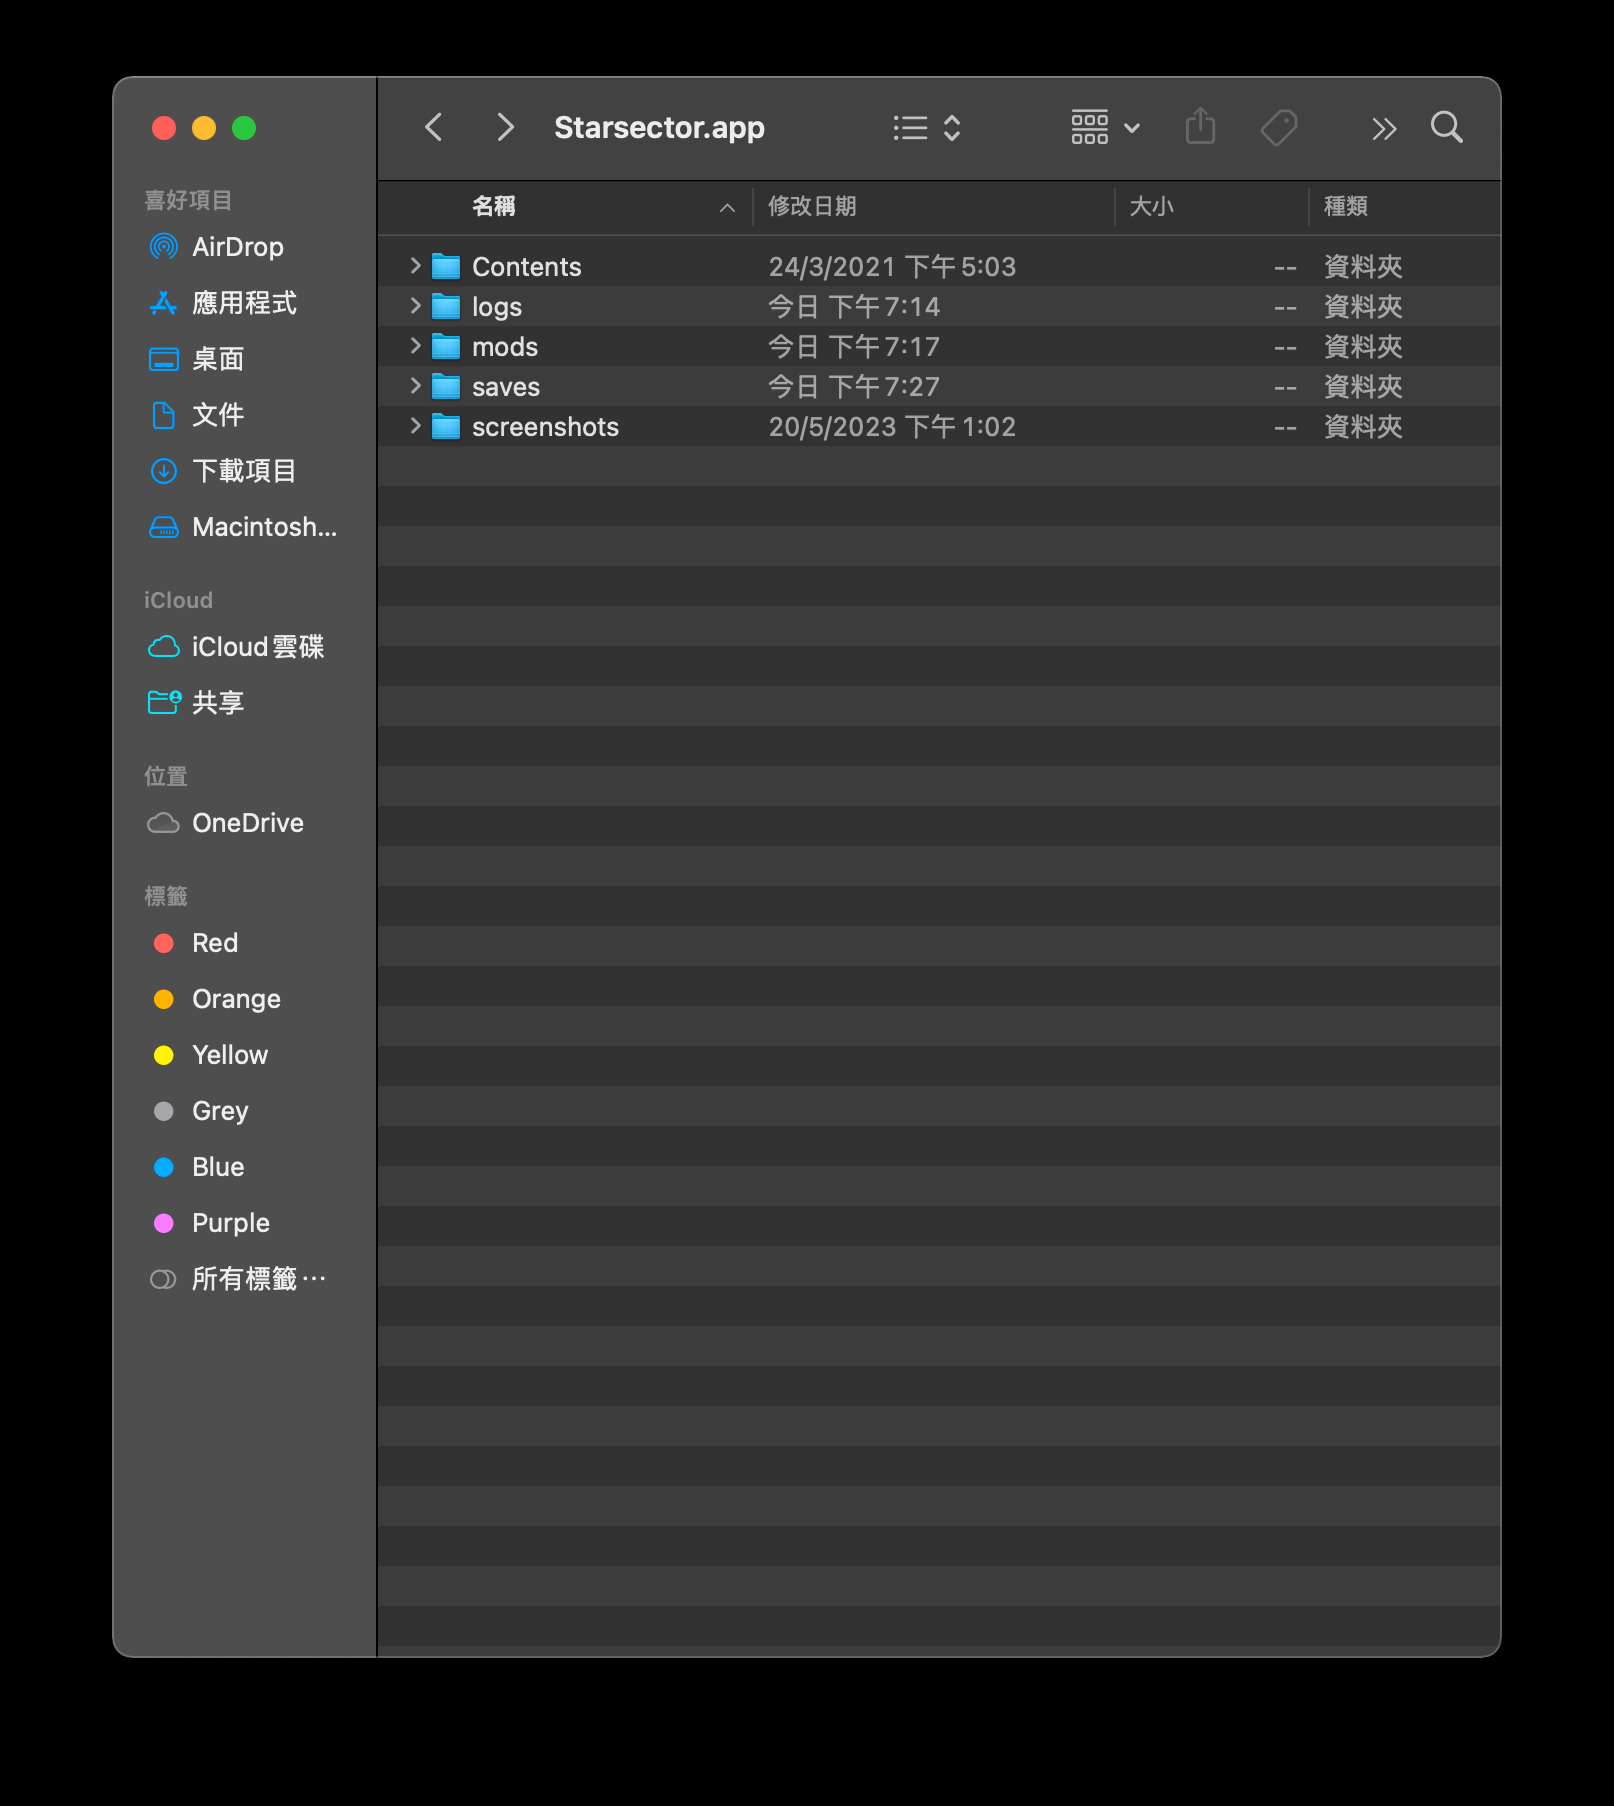Click the search magnifying glass icon
1614x1806 pixels.
coord(1446,128)
